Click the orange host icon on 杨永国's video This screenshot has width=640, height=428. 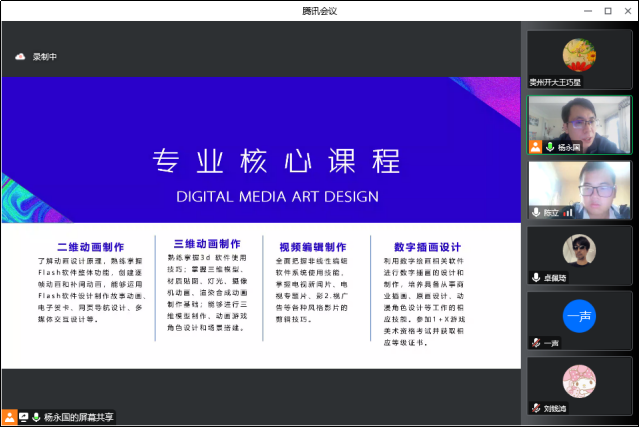click(x=536, y=147)
